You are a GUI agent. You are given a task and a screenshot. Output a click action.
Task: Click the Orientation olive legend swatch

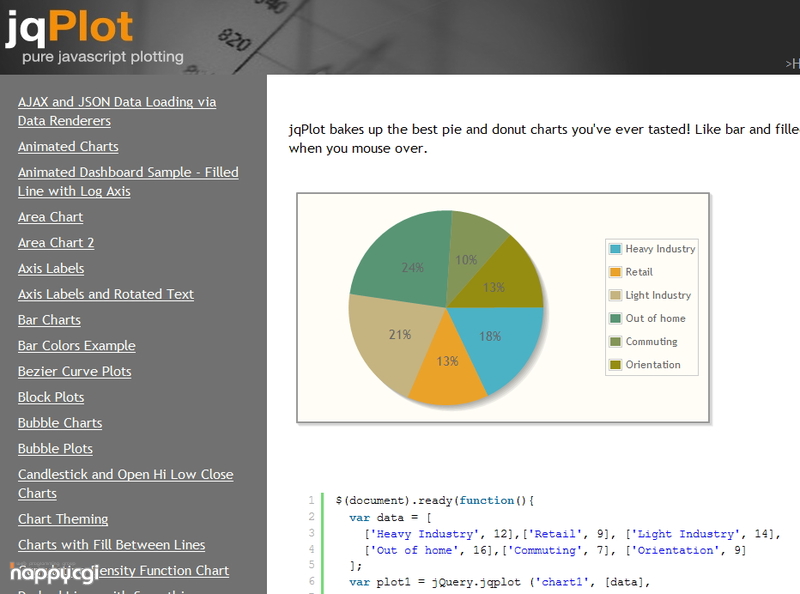(615, 365)
